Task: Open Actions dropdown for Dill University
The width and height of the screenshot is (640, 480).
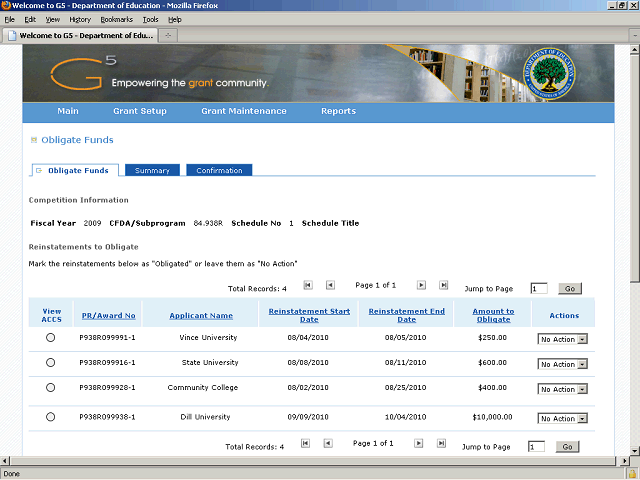Action: click(562, 418)
